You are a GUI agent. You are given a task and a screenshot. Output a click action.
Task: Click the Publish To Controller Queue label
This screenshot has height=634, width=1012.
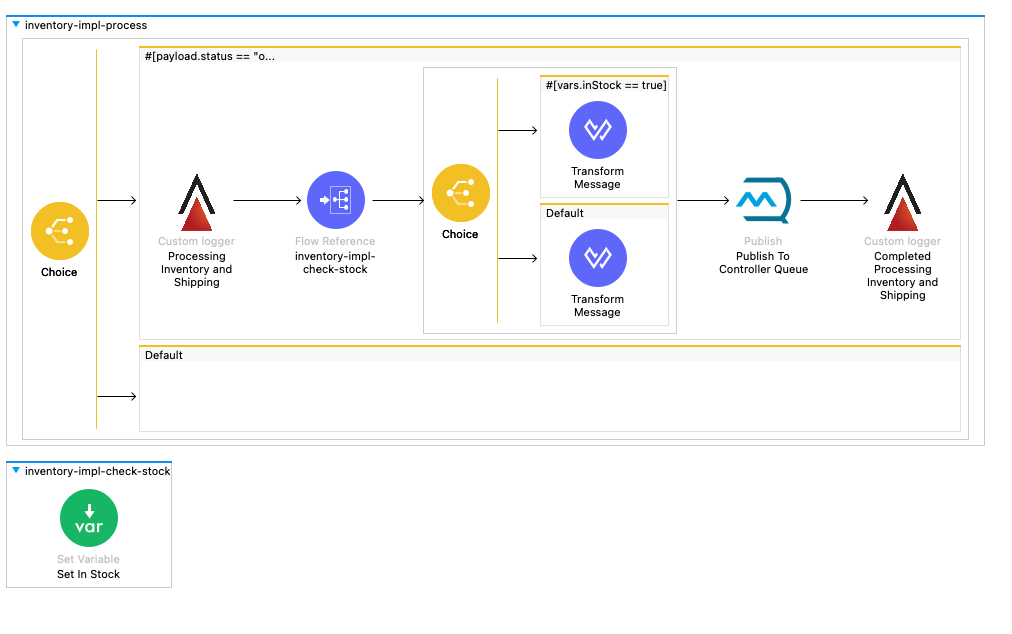(x=763, y=263)
